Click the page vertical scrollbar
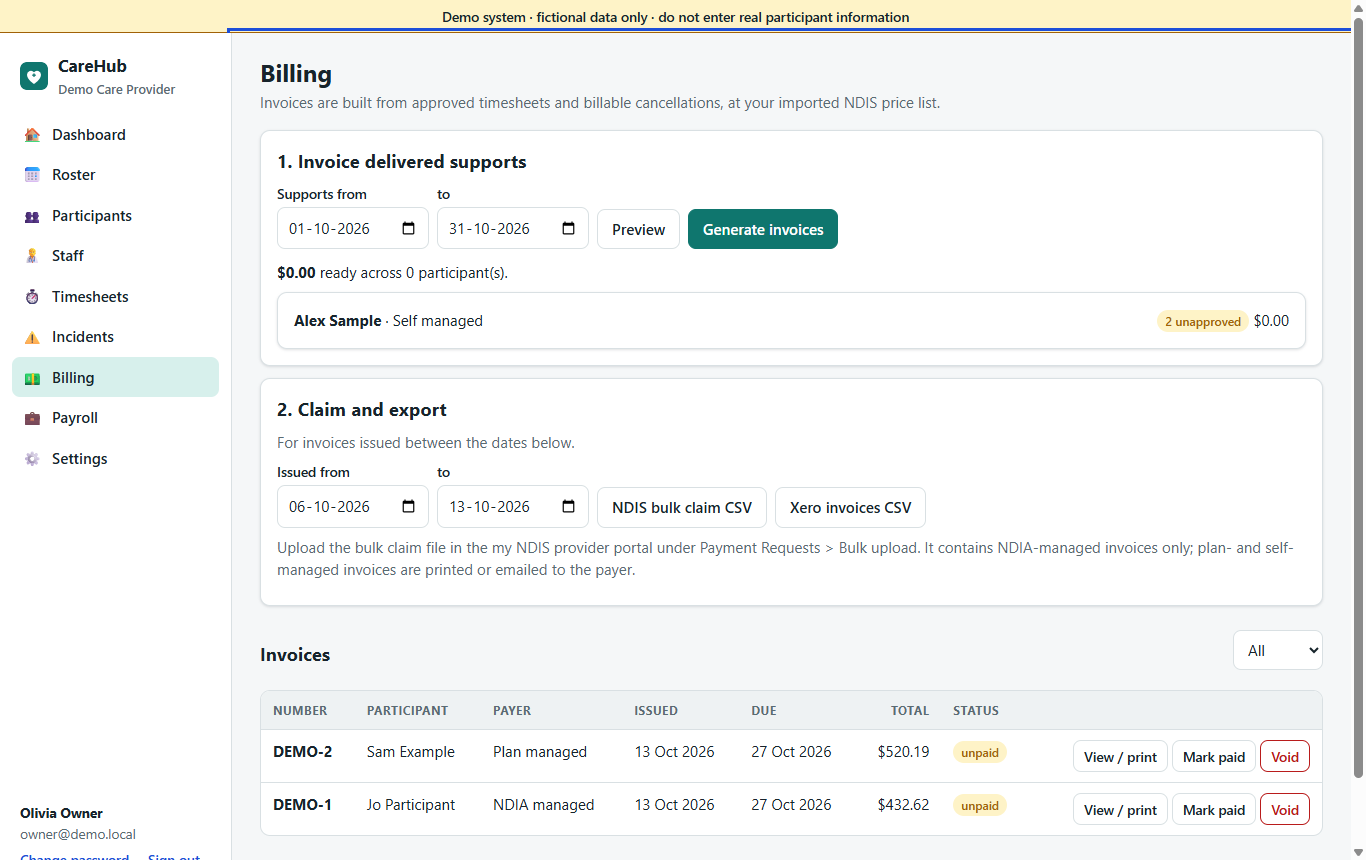The image size is (1366, 860). coord(1357,400)
